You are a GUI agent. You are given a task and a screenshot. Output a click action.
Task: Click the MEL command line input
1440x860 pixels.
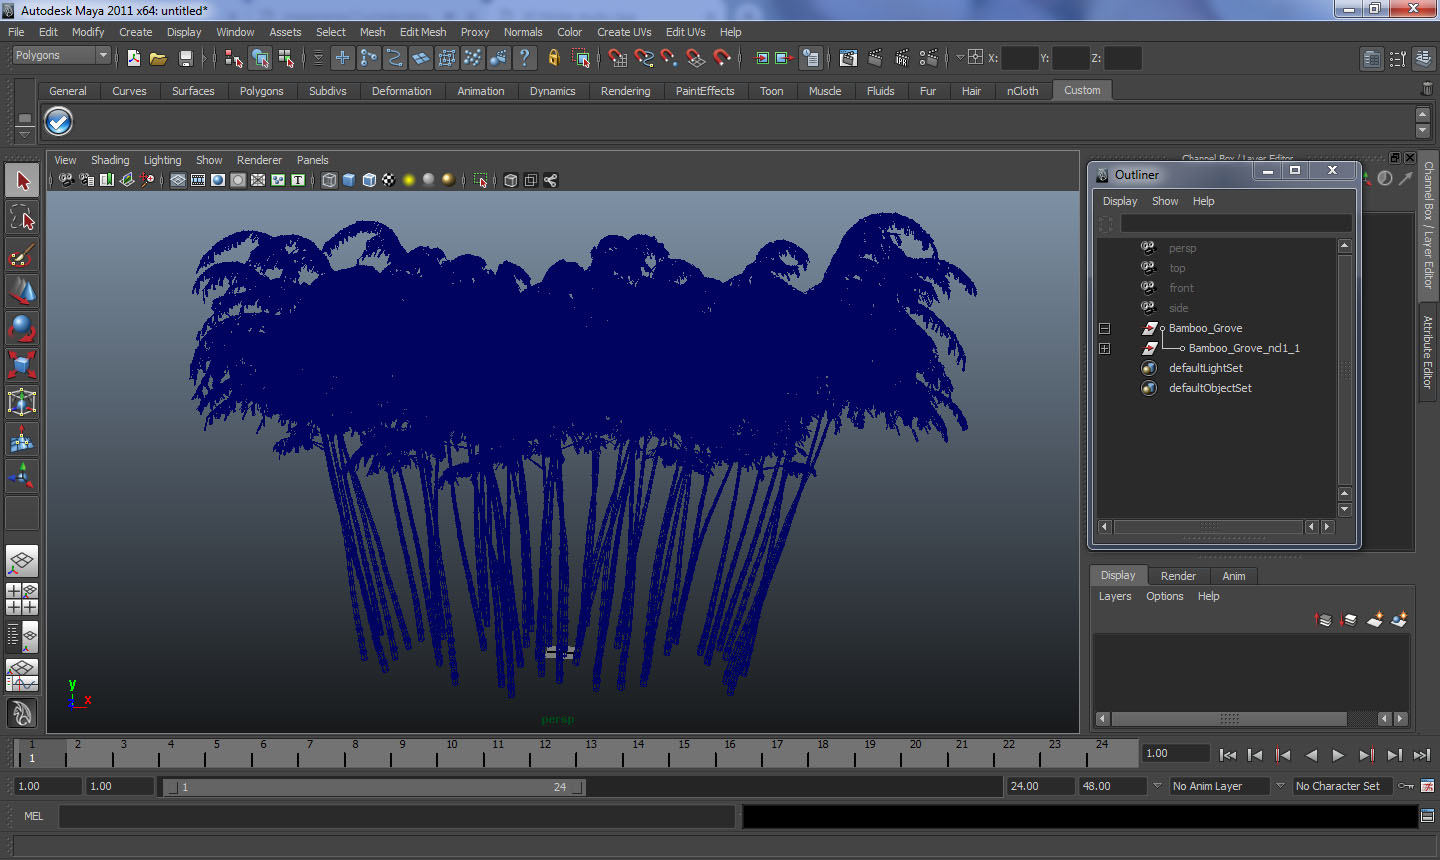(x=397, y=816)
